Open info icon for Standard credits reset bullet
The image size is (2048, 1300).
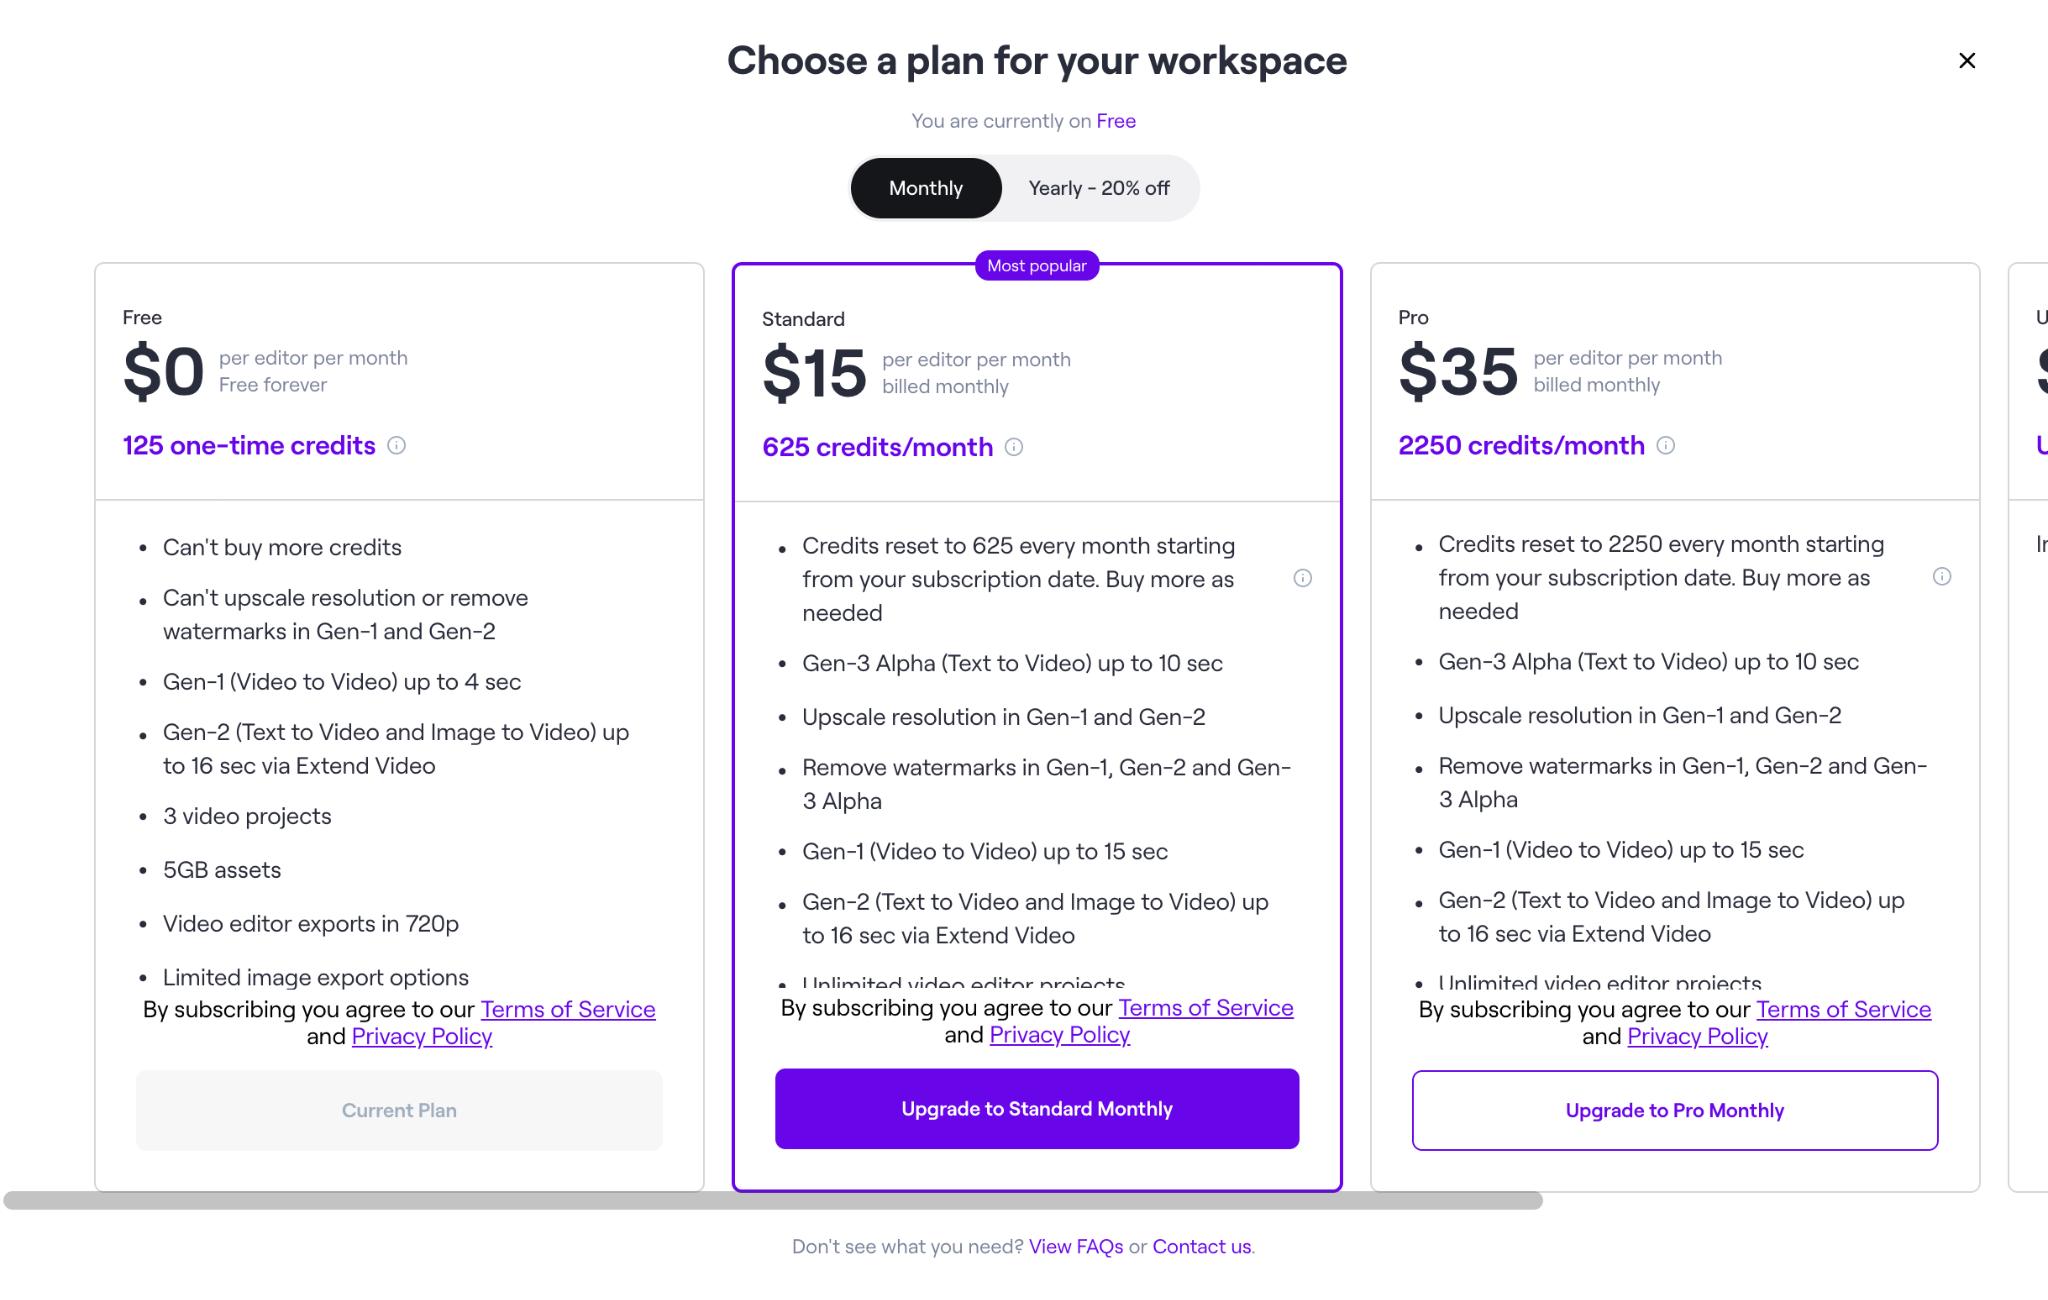tap(1302, 578)
